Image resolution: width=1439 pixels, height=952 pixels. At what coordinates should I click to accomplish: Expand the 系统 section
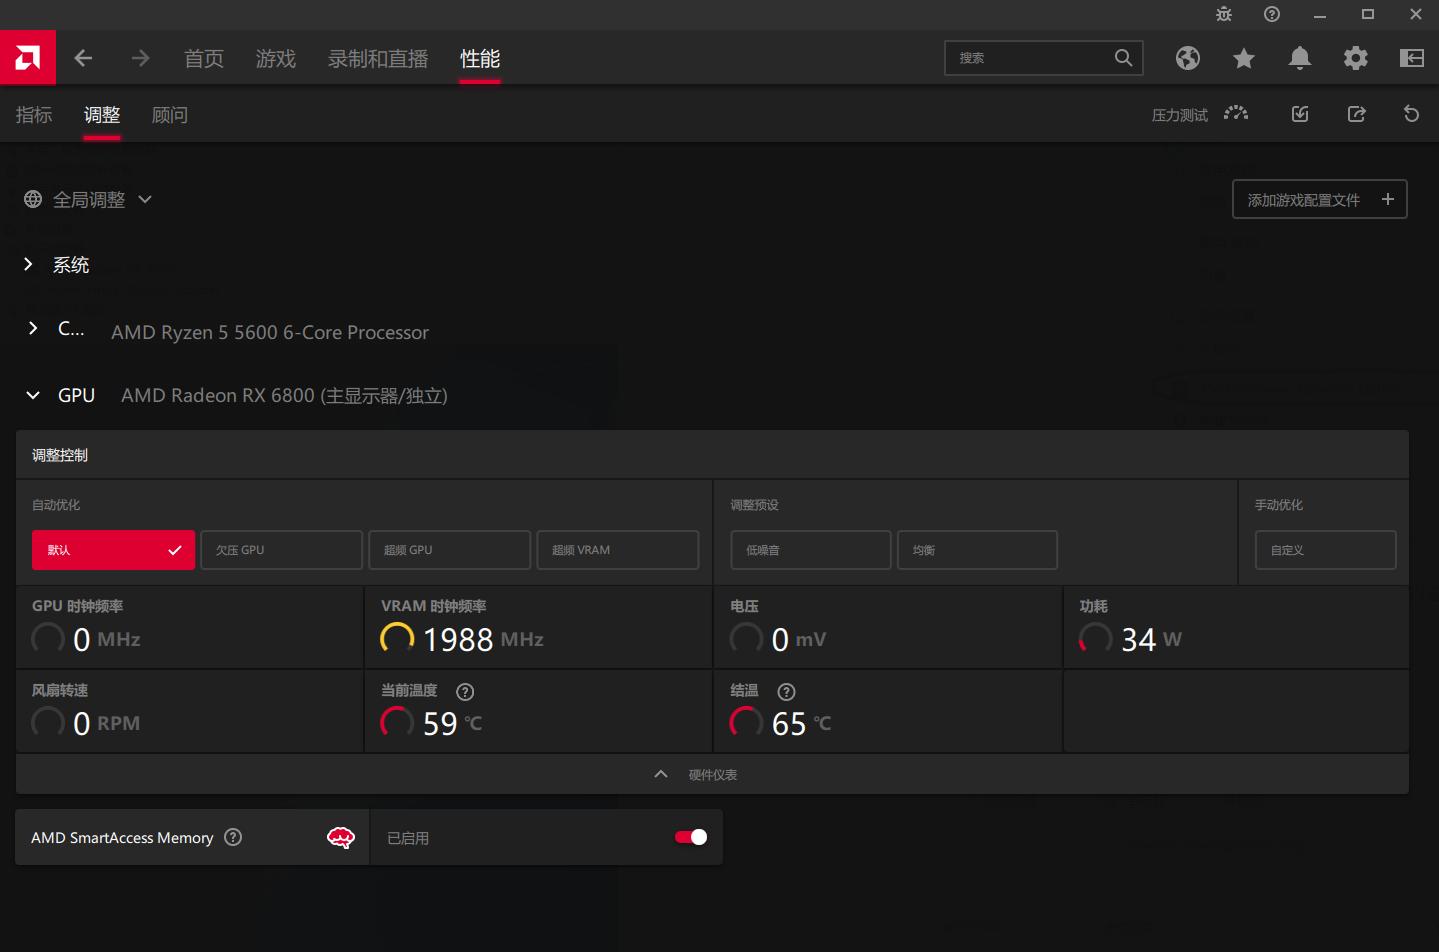(x=29, y=264)
